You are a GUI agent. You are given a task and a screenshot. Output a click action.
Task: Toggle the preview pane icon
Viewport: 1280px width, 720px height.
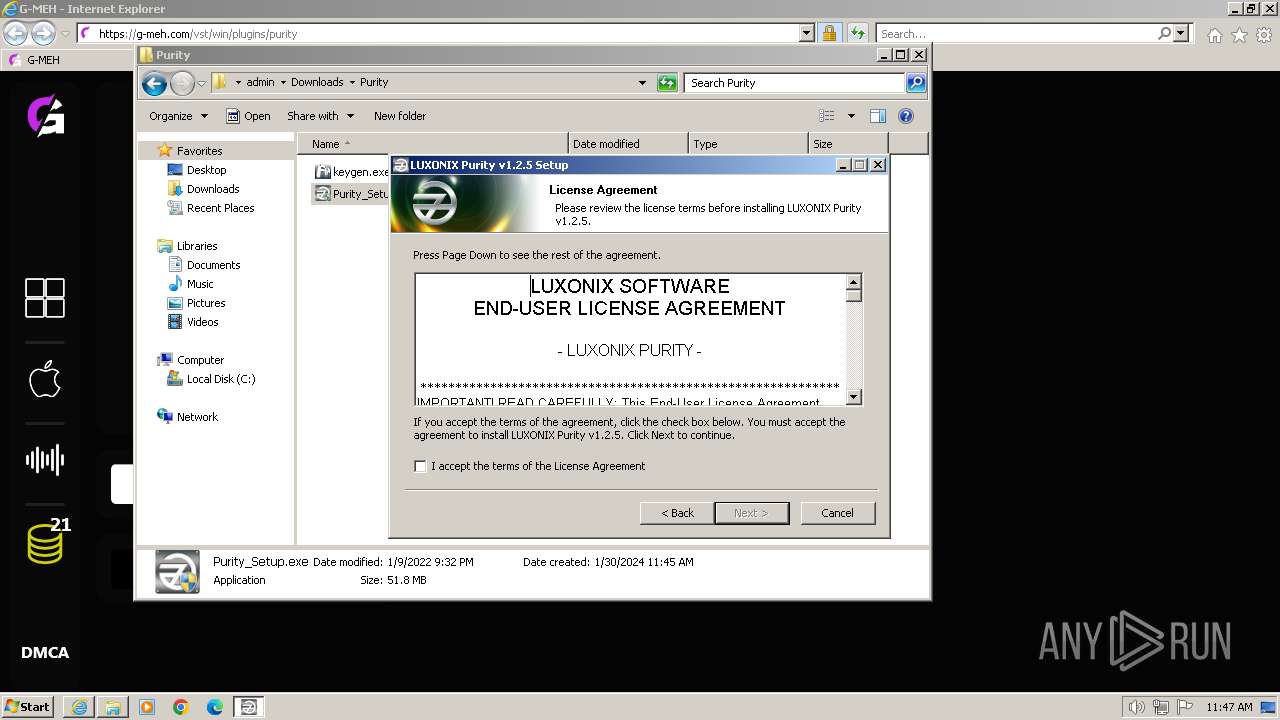[x=878, y=116]
